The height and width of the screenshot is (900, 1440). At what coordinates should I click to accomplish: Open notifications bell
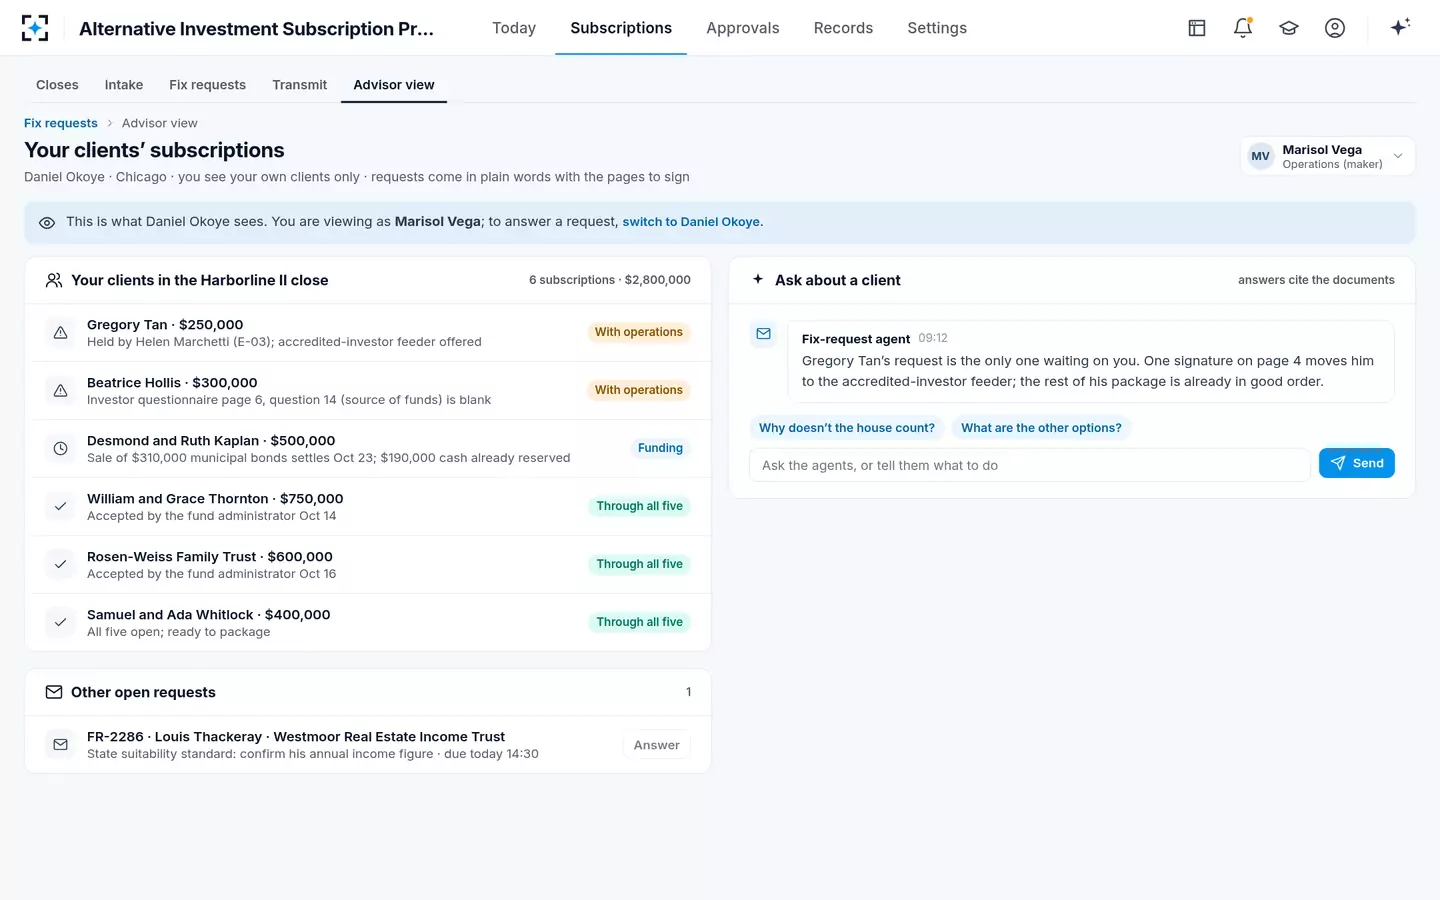coord(1243,28)
